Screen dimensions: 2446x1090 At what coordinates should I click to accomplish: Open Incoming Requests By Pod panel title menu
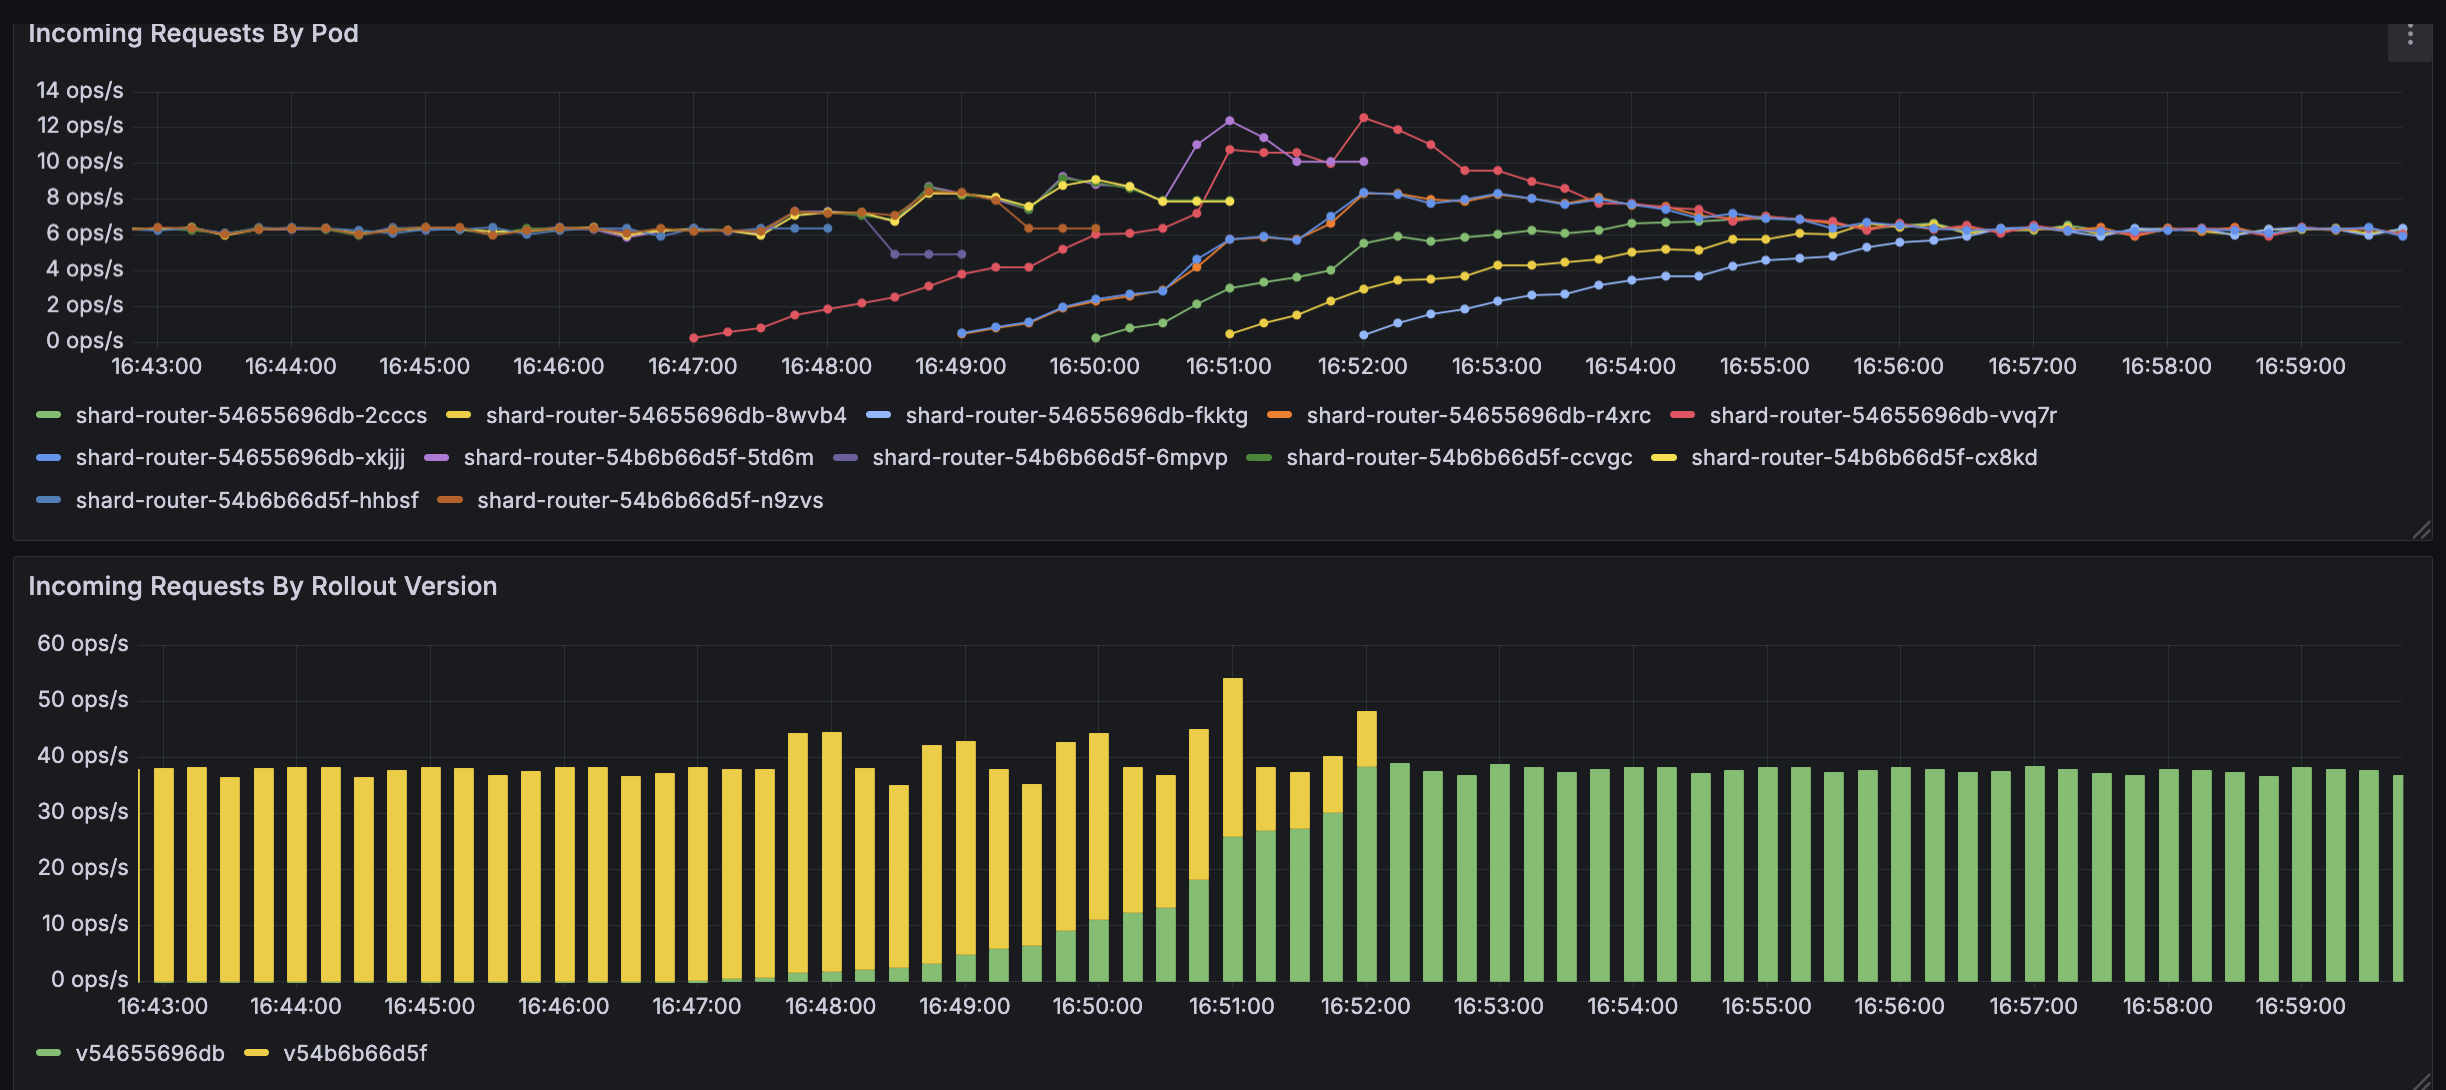click(193, 34)
